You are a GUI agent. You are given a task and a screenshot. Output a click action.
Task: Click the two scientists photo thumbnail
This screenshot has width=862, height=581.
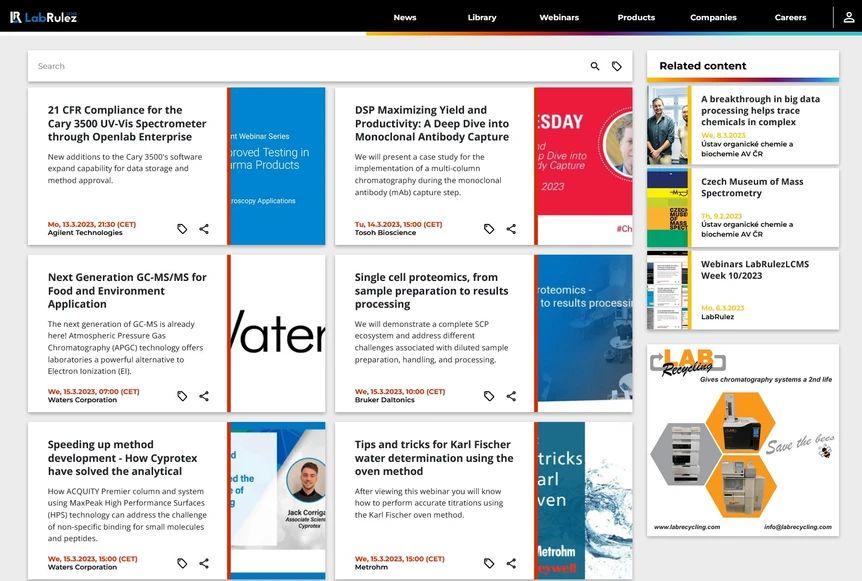coord(667,125)
